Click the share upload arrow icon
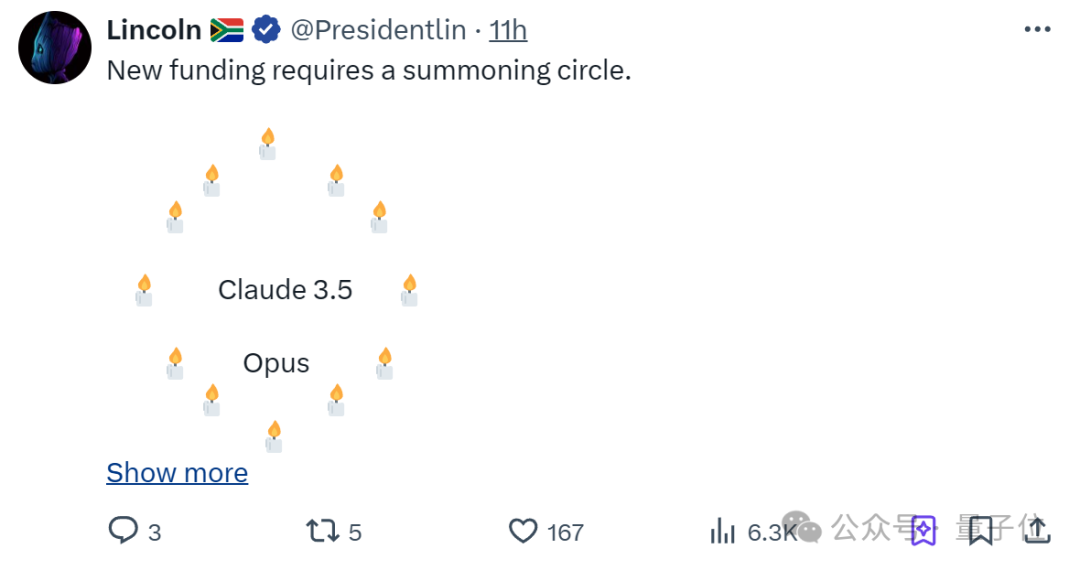 (x=1037, y=530)
